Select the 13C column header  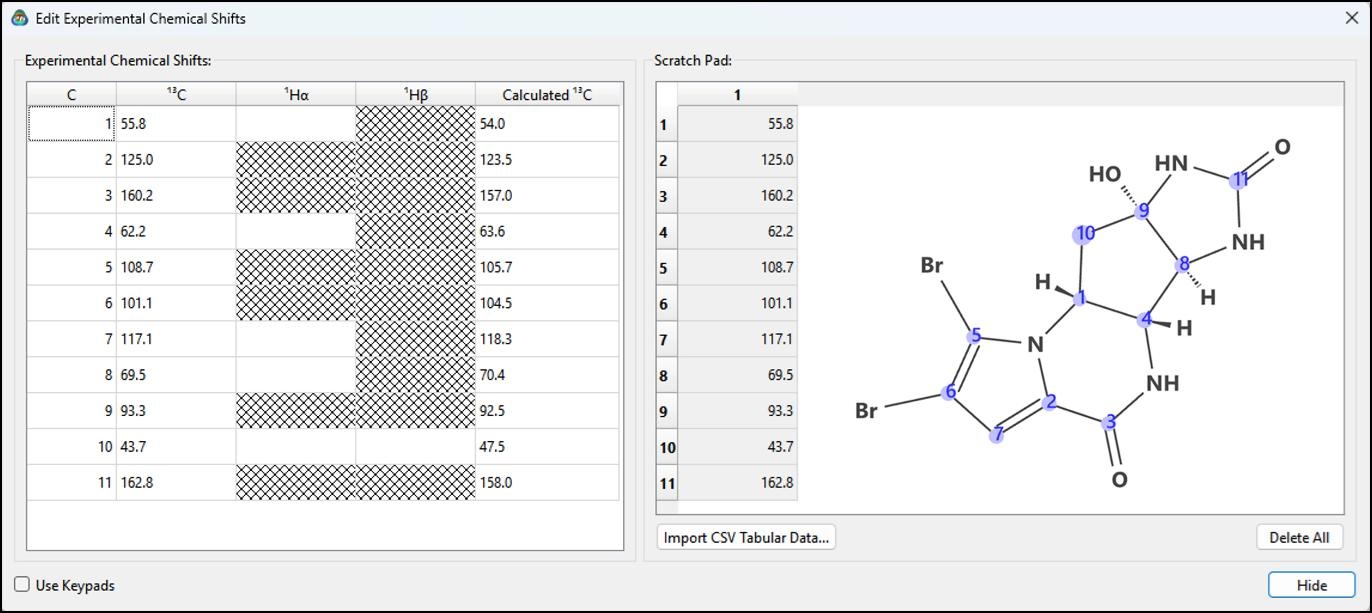click(176, 95)
